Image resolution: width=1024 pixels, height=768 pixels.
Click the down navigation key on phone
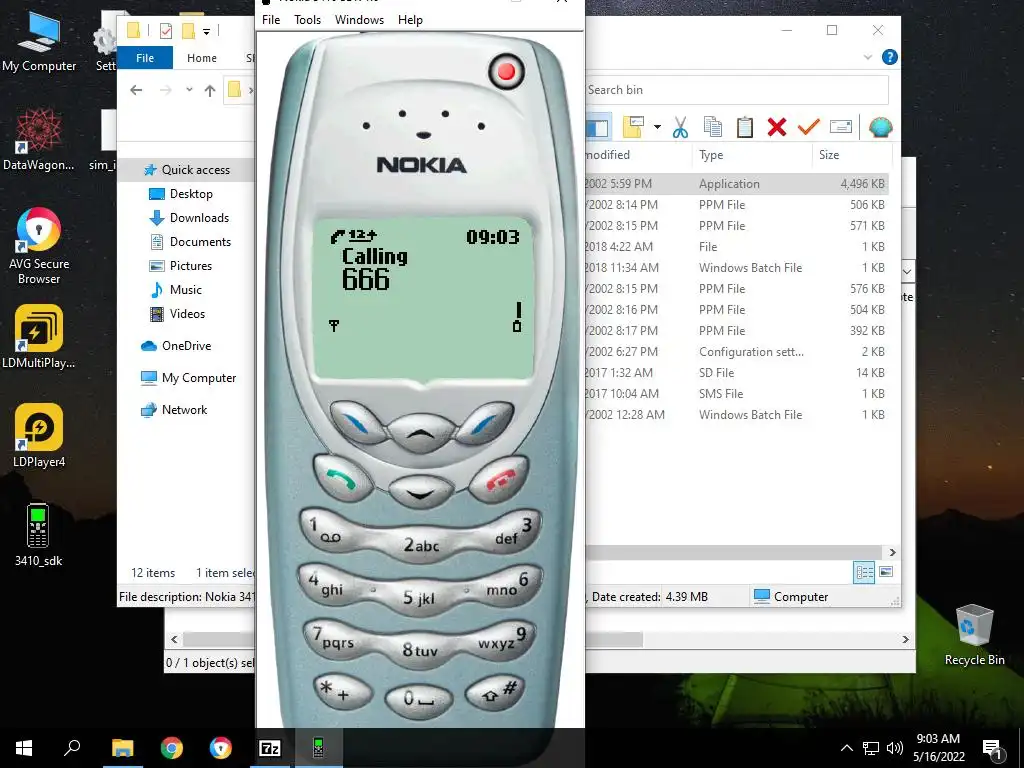tap(421, 492)
